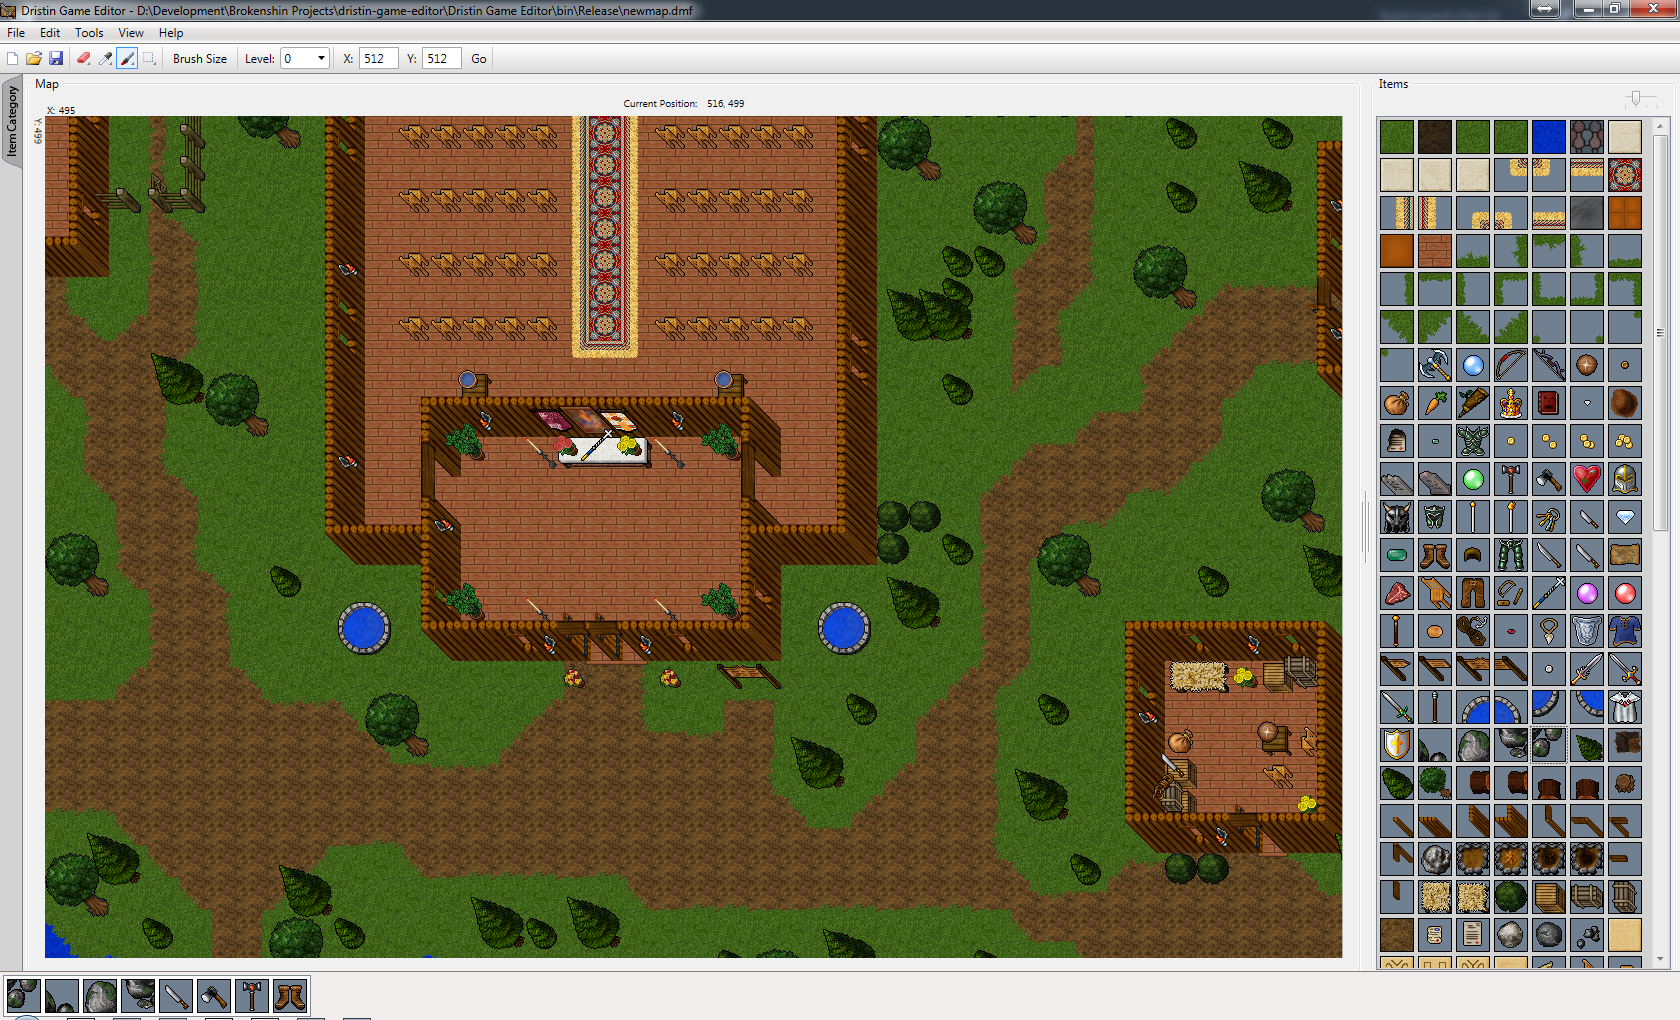
Task: Select the shield with gold cross
Action: pos(1396,744)
